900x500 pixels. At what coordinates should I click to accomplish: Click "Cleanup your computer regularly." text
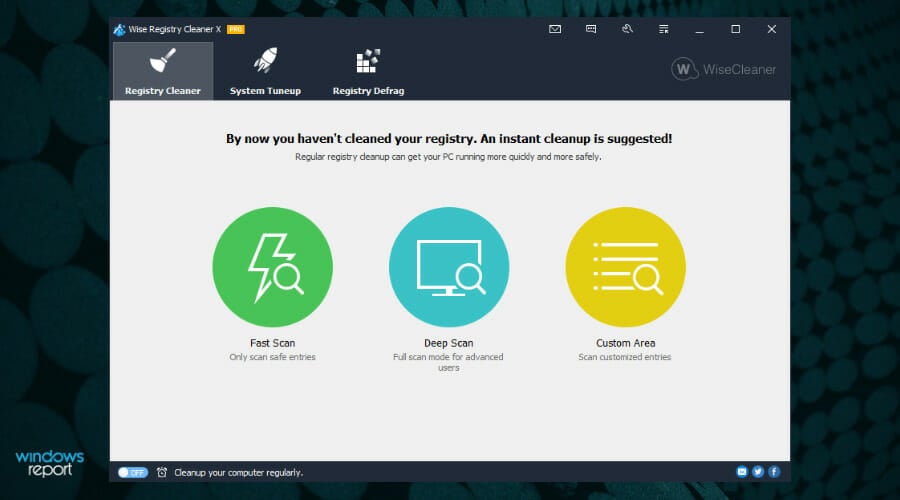[239, 472]
